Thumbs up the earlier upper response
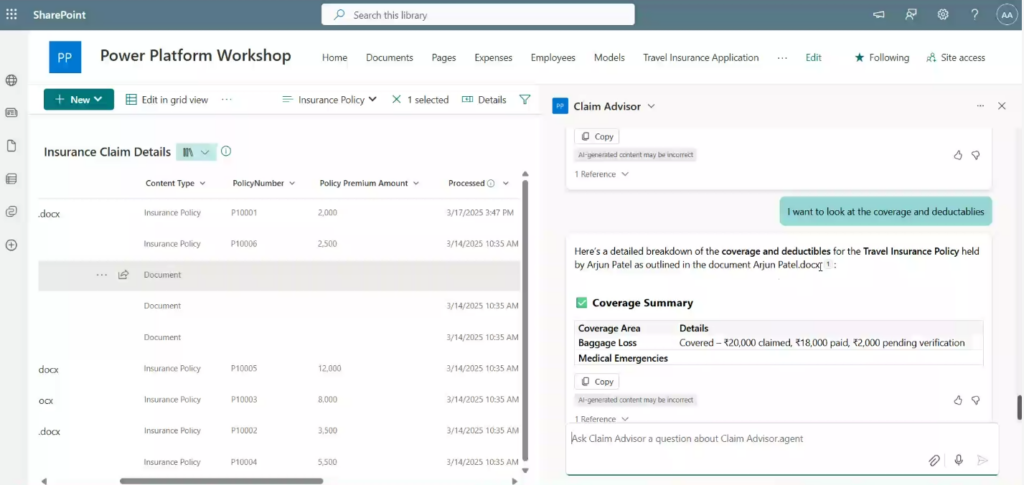 [958, 155]
